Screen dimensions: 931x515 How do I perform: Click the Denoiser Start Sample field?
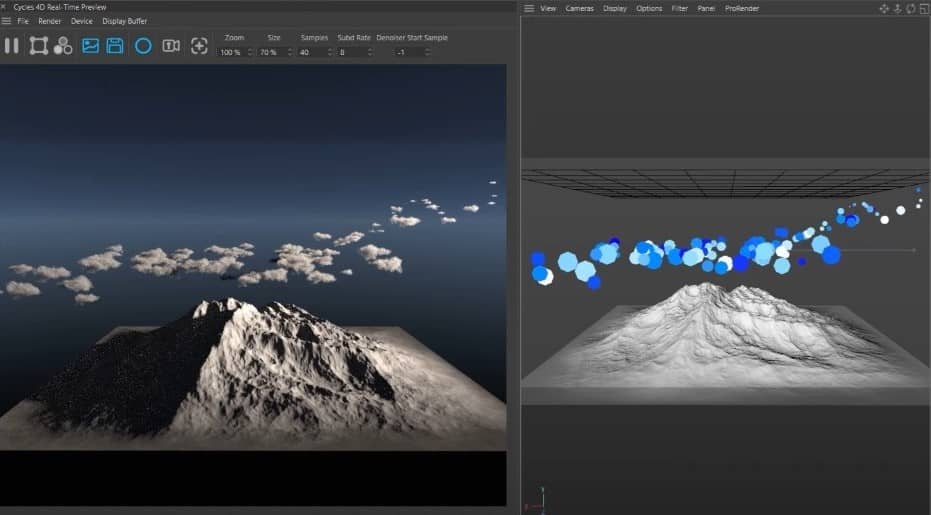[407, 52]
